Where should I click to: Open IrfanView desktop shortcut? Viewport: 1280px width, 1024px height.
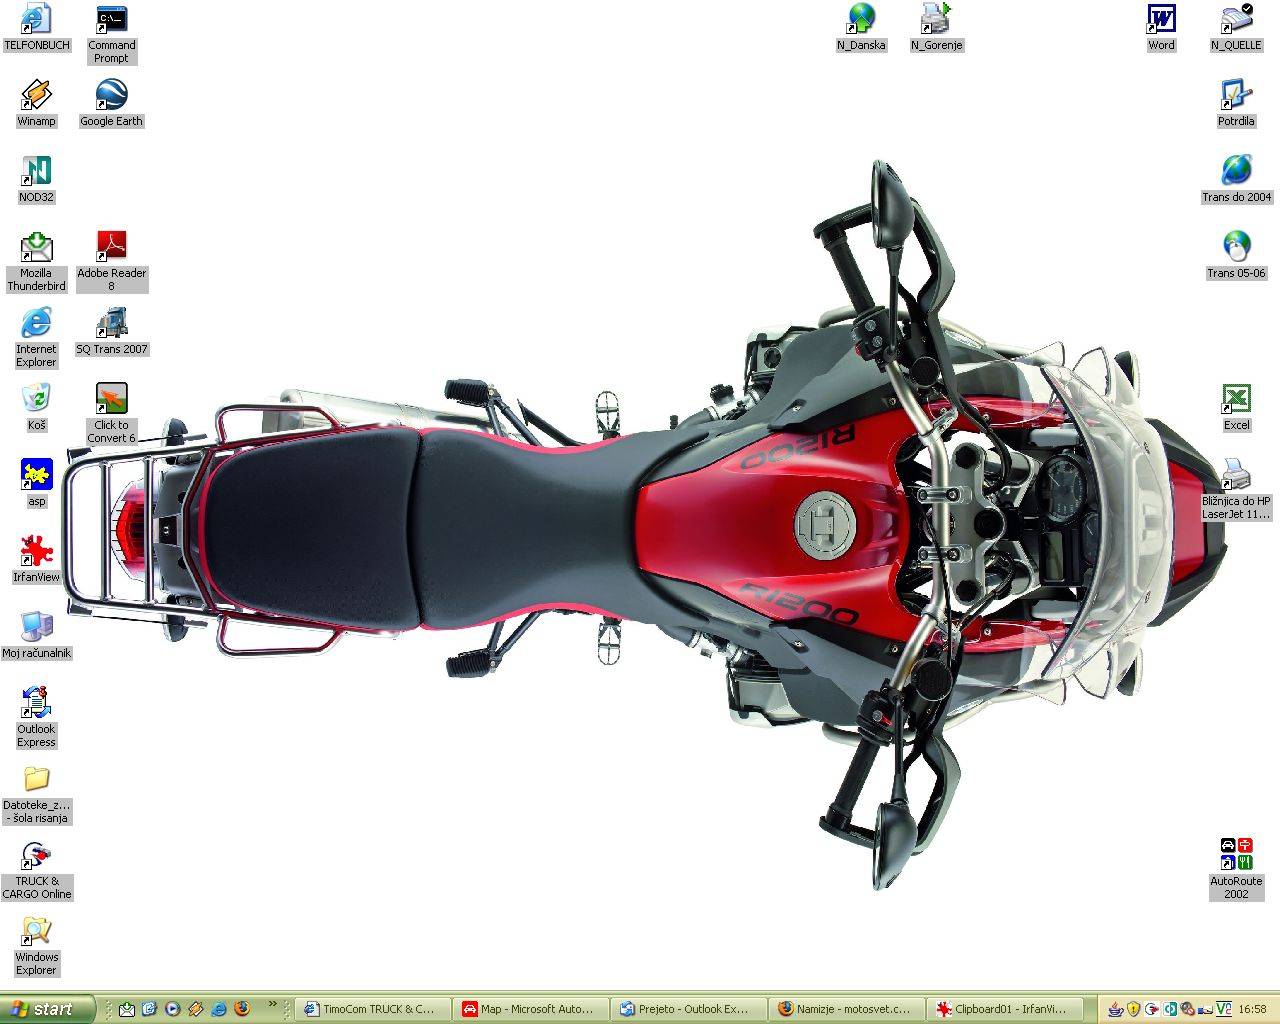(36, 560)
